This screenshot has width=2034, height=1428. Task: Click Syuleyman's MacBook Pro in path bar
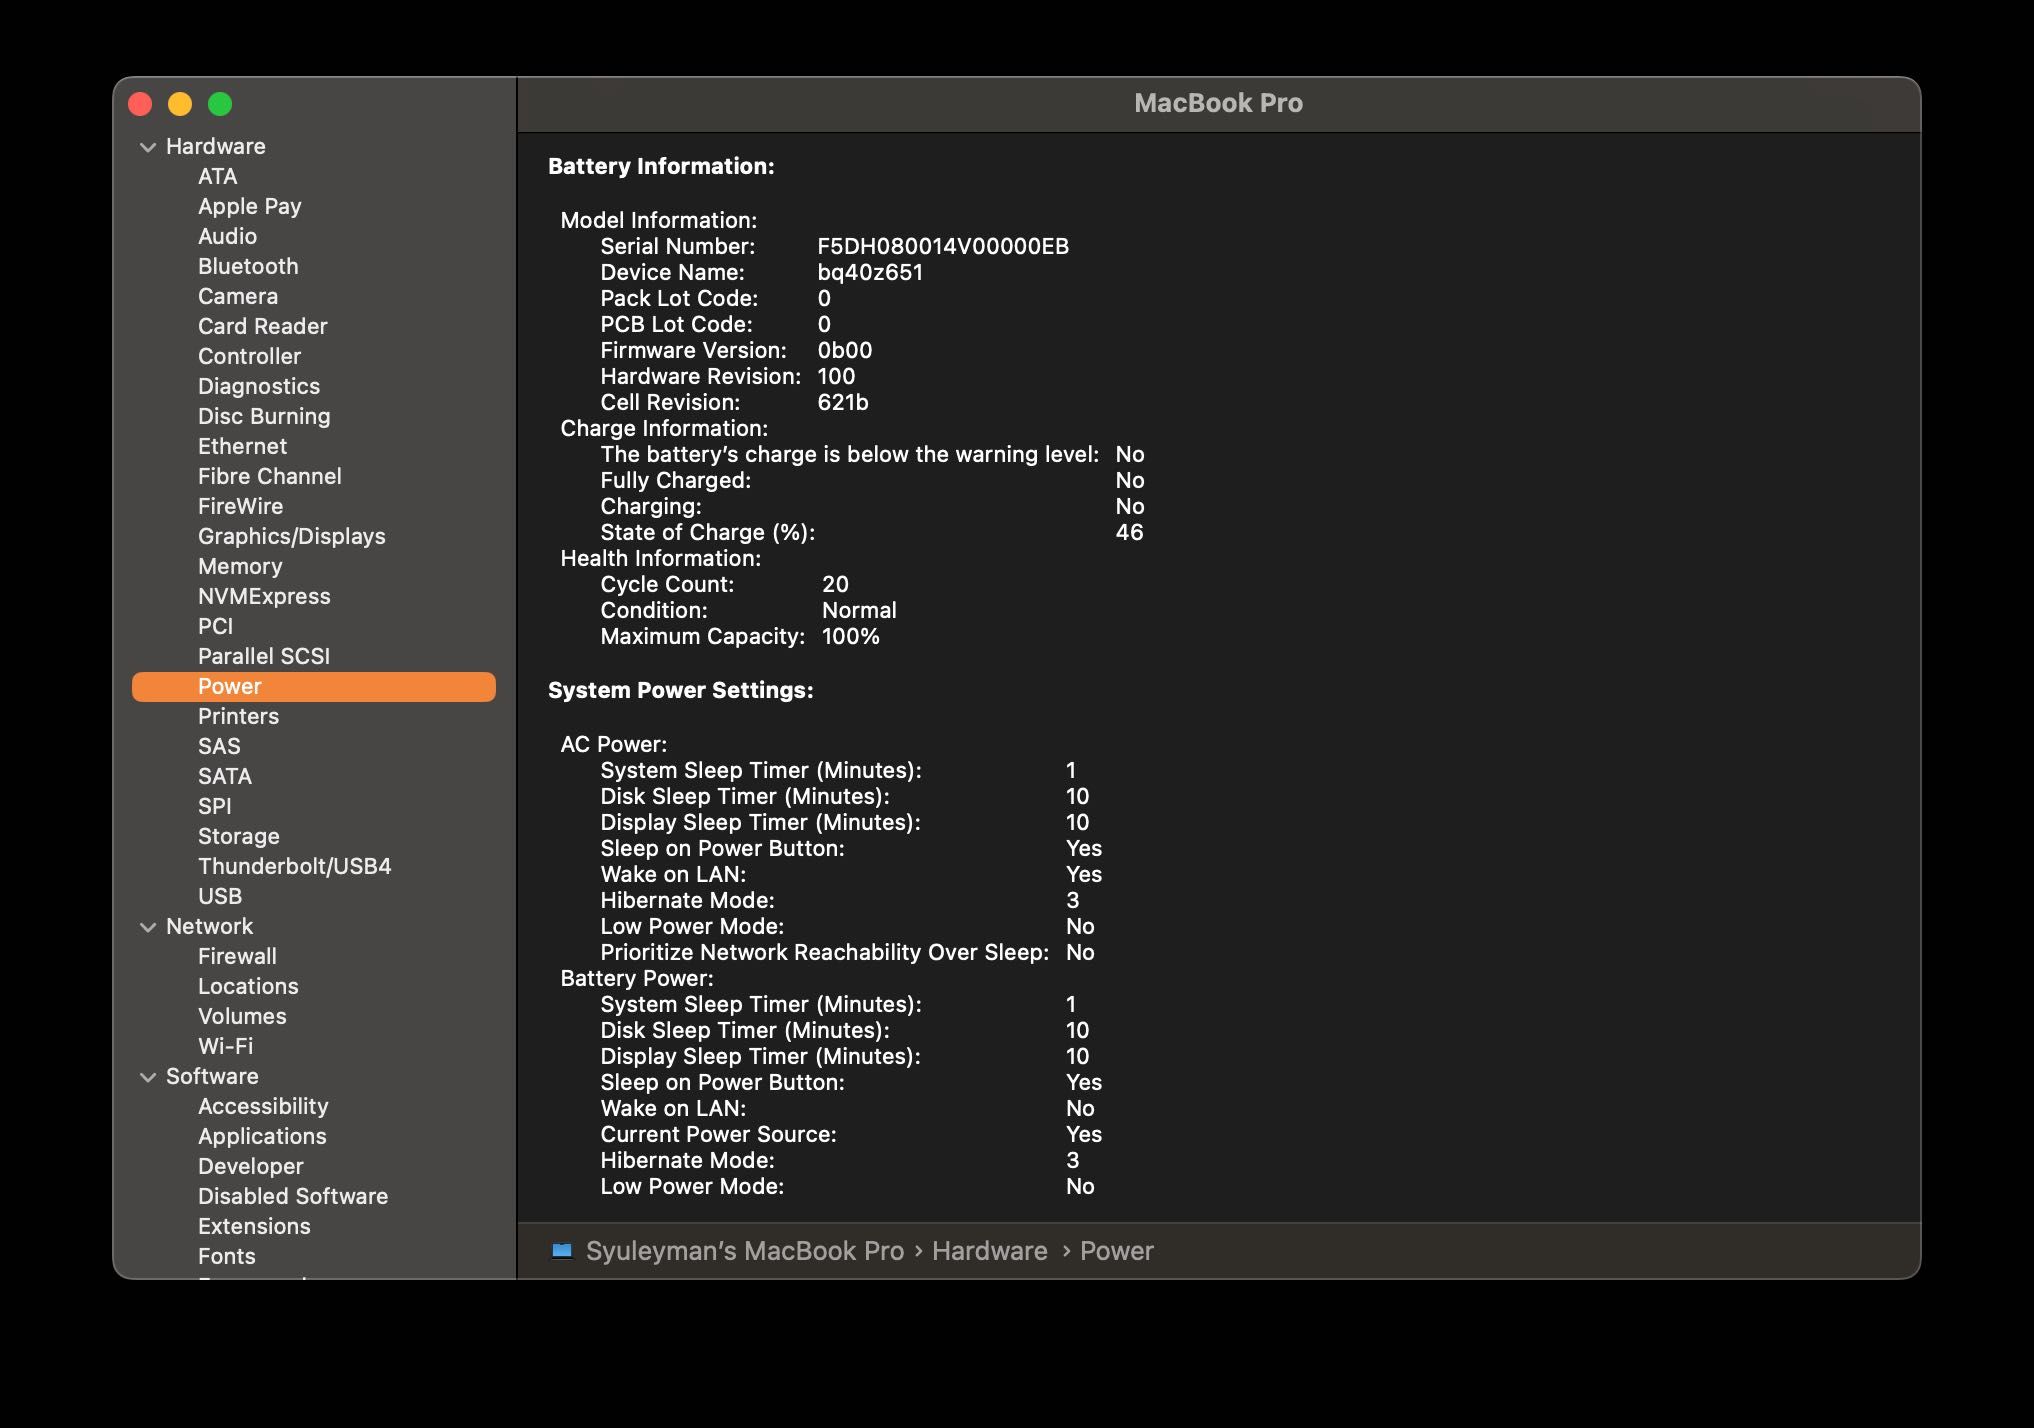point(745,1251)
